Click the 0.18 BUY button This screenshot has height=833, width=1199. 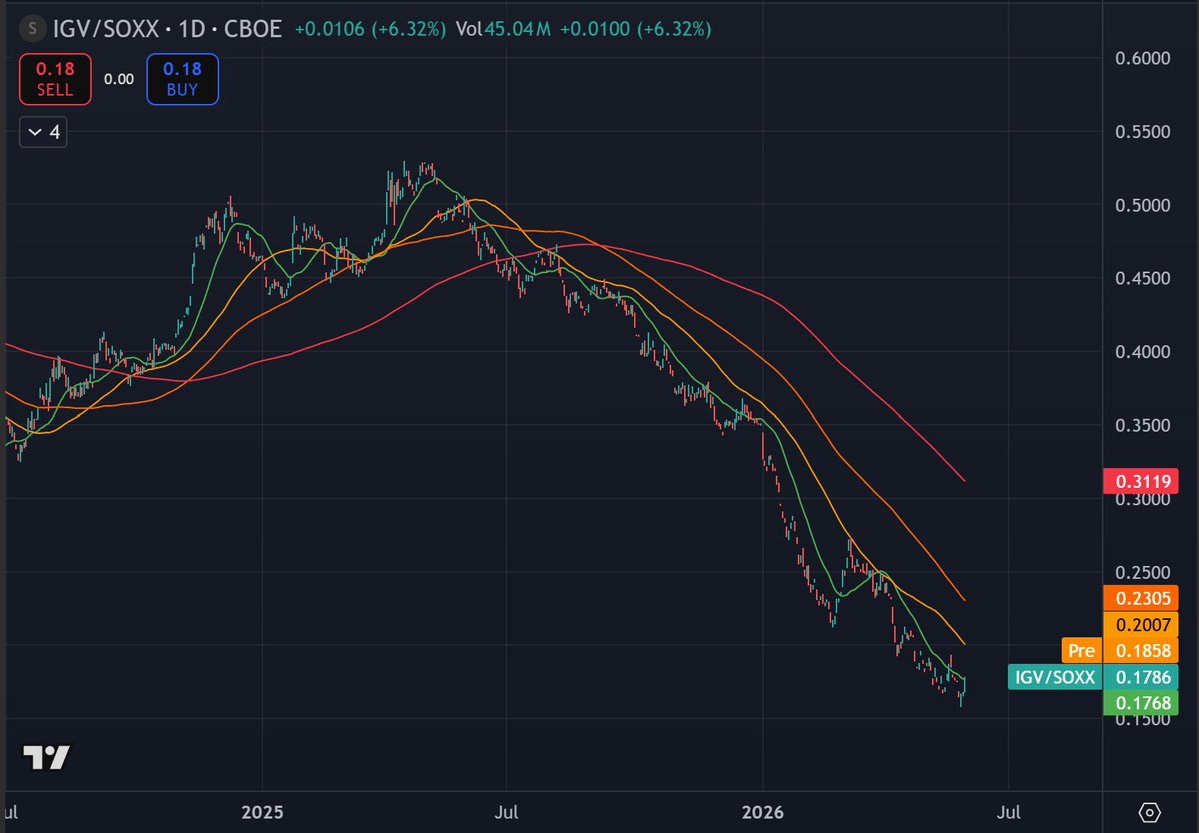pos(182,79)
